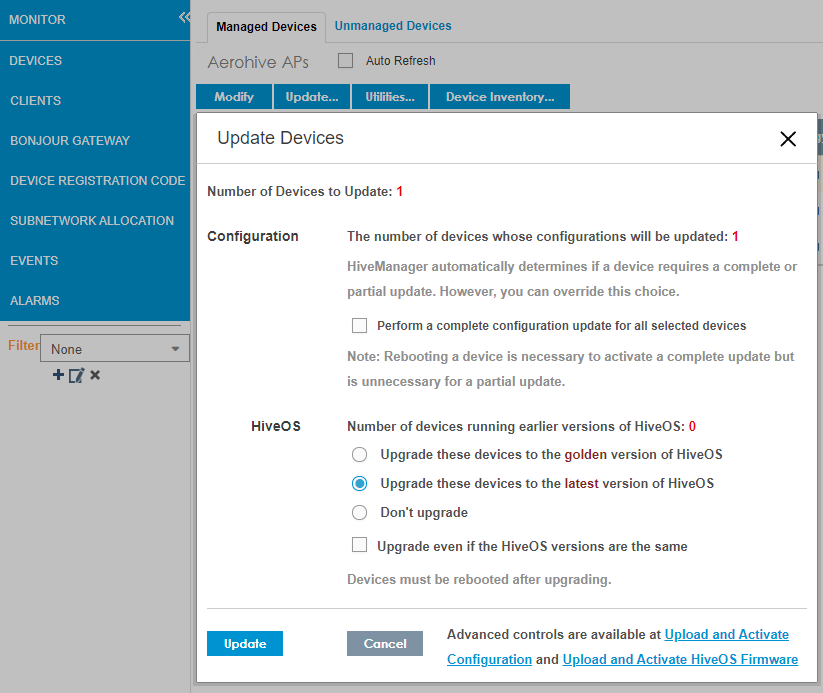Follow Upload and Activate HiveOS Firmware link
823x693 pixels.
680,659
